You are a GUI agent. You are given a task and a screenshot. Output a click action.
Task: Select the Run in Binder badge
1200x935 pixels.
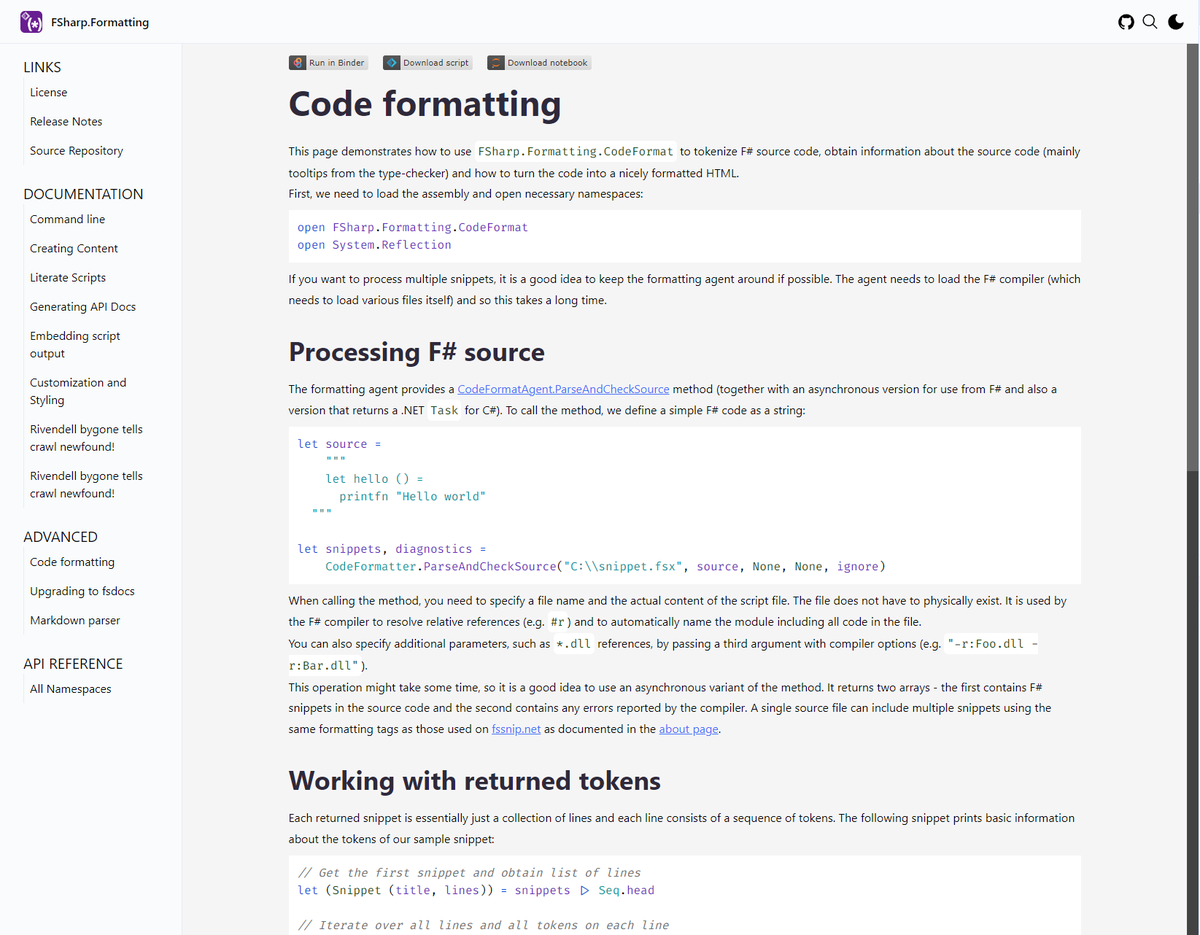(x=328, y=62)
